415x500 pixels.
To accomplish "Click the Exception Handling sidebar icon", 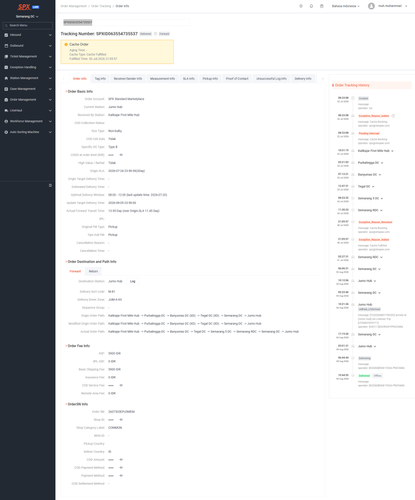I will pos(6,67).
